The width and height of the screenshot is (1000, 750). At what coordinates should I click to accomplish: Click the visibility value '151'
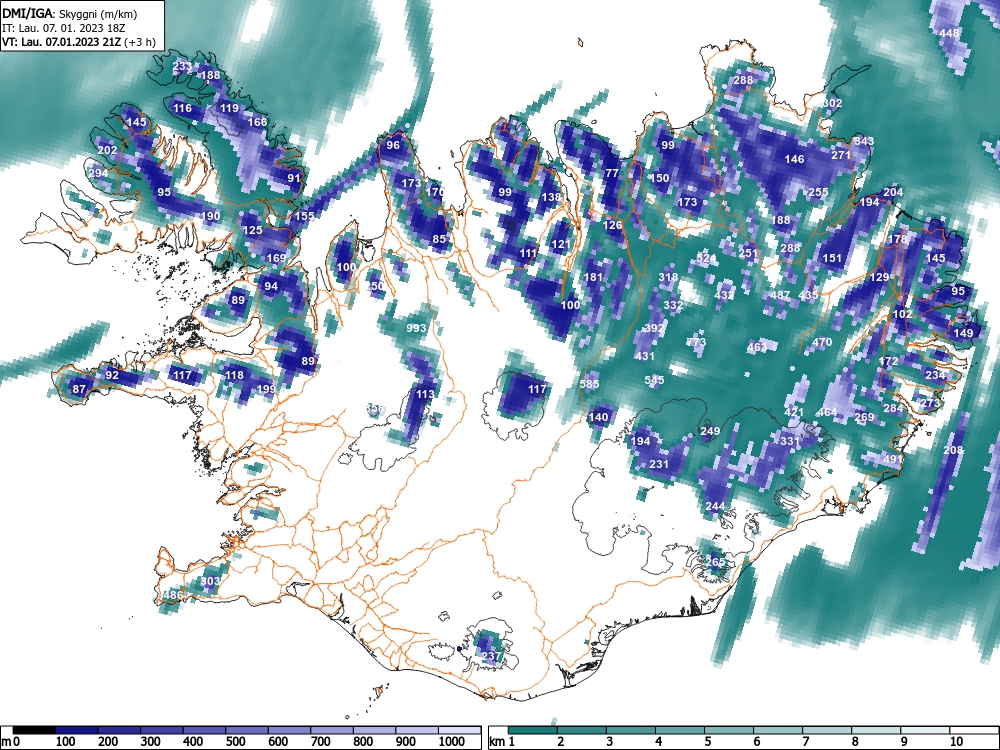(832, 258)
